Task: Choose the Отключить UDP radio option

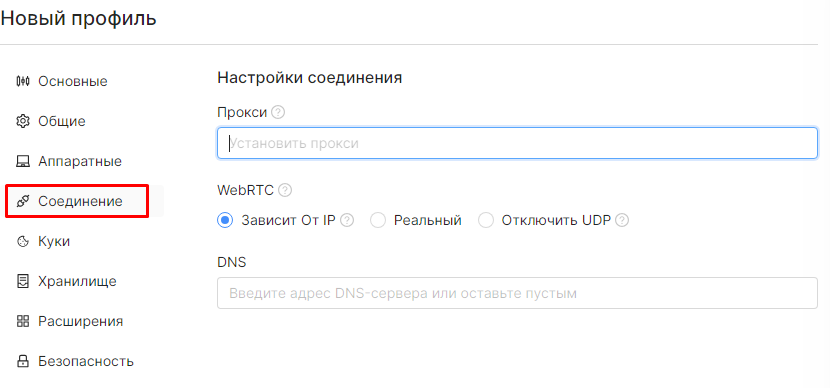Action: 485,220
